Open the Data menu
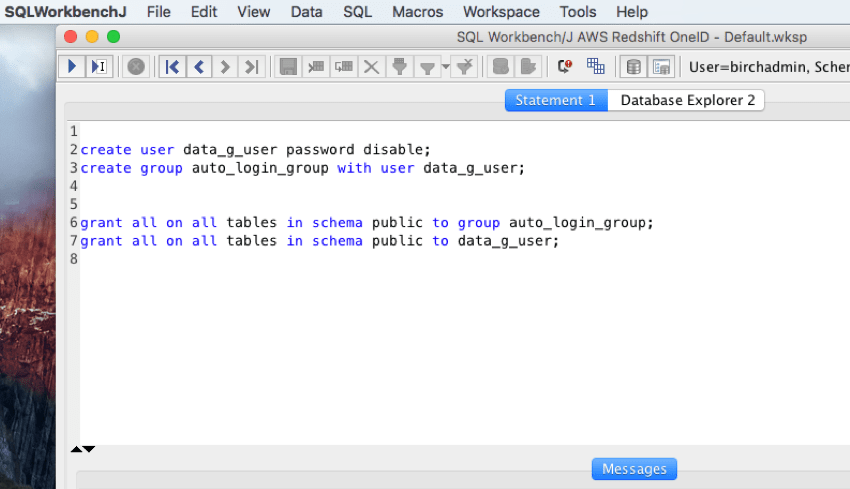The image size is (850, 489). point(306,12)
